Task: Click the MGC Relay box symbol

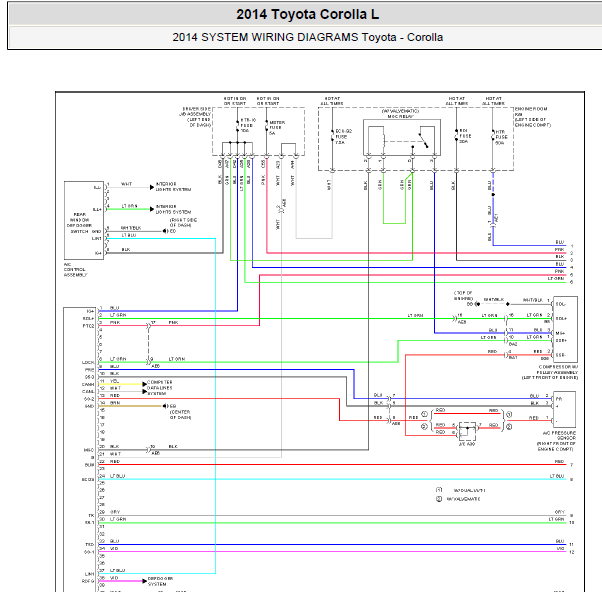Action: tap(402, 137)
